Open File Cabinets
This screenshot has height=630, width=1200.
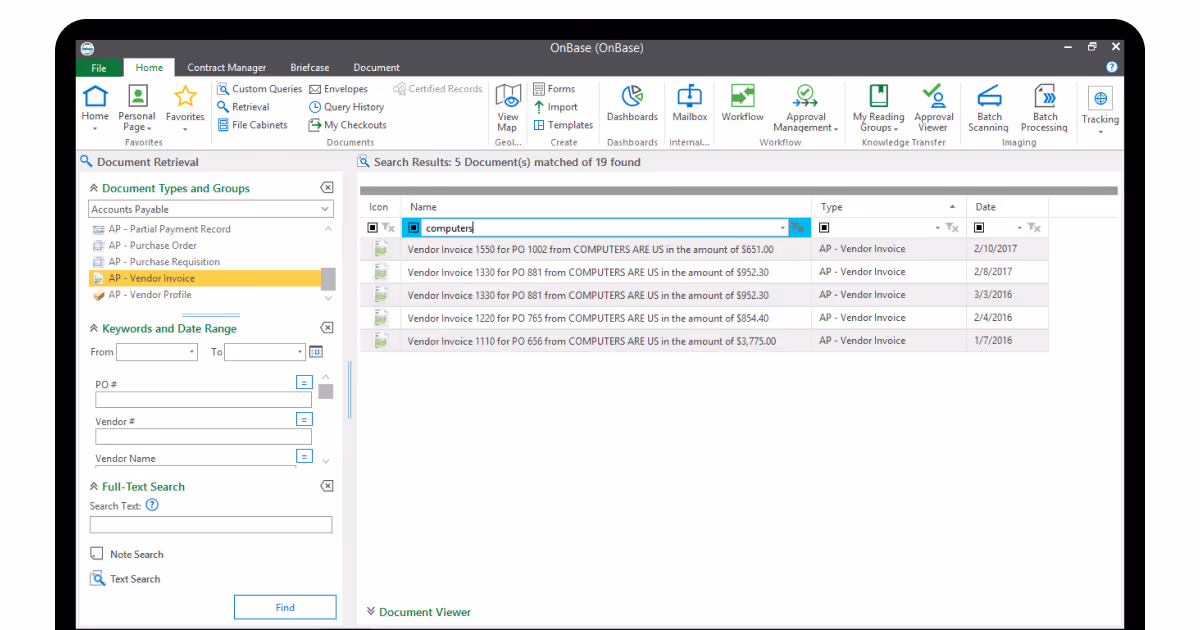(252, 125)
